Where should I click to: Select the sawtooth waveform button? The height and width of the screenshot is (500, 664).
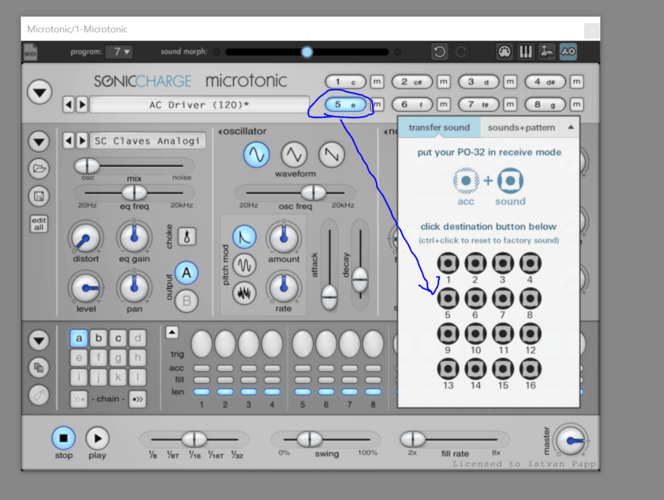tap(332, 154)
